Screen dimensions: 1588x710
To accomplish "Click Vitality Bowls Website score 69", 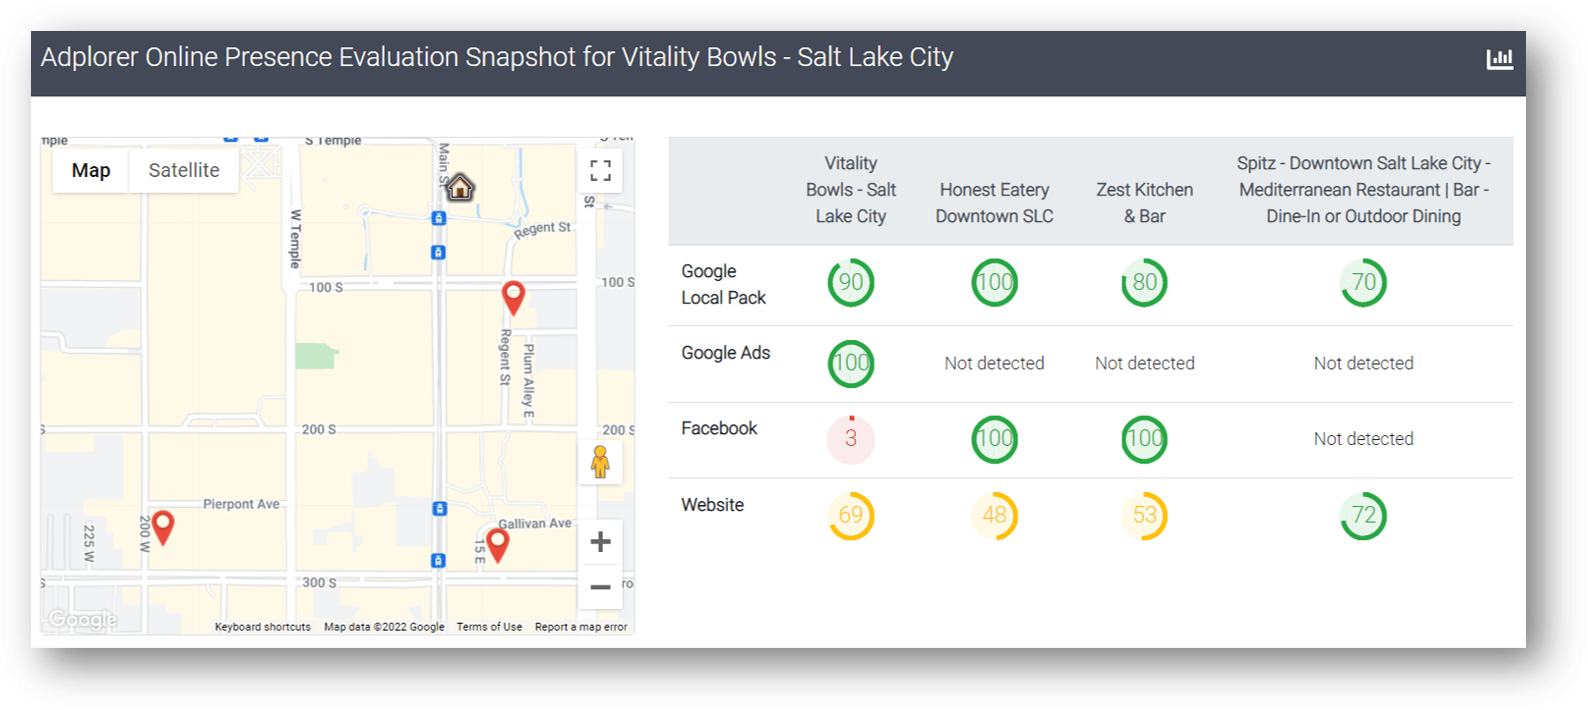I will coord(851,516).
